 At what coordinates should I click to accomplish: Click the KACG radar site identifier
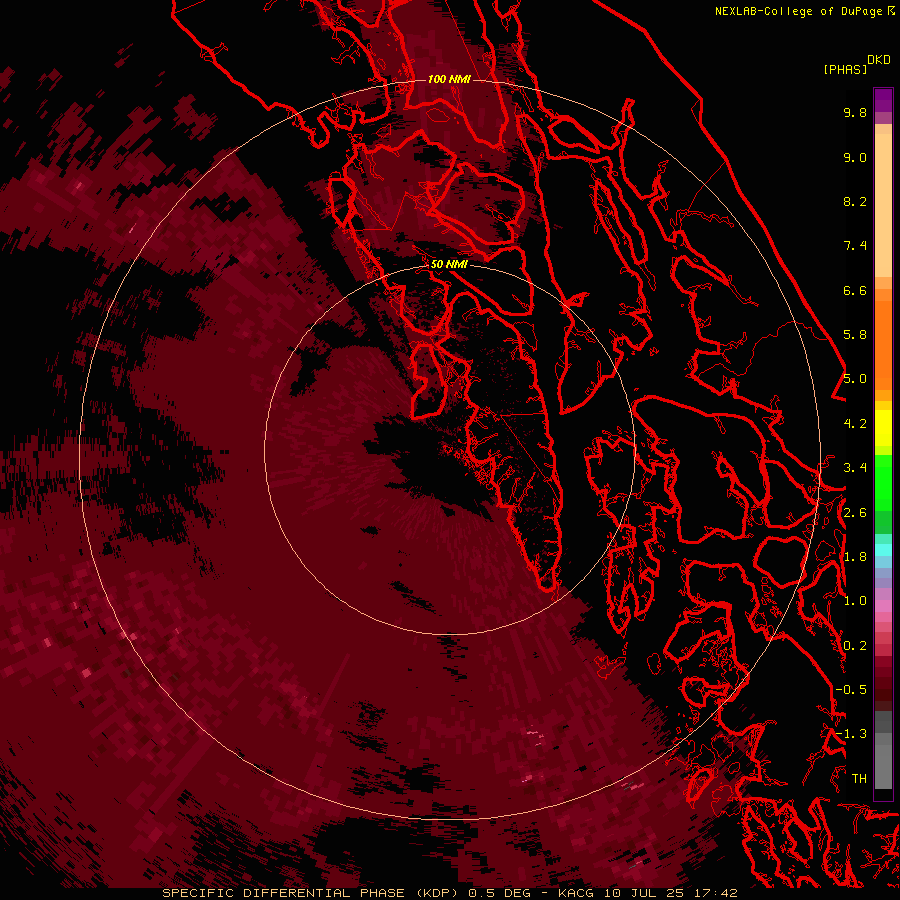pyautogui.click(x=577, y=893)
